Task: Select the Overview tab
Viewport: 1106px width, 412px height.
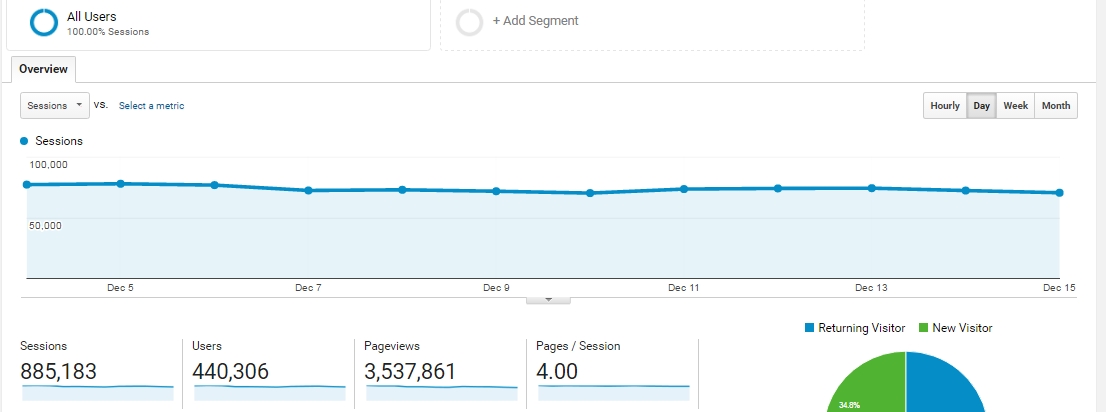Action: pyautogui.click(x=44, y=69)
